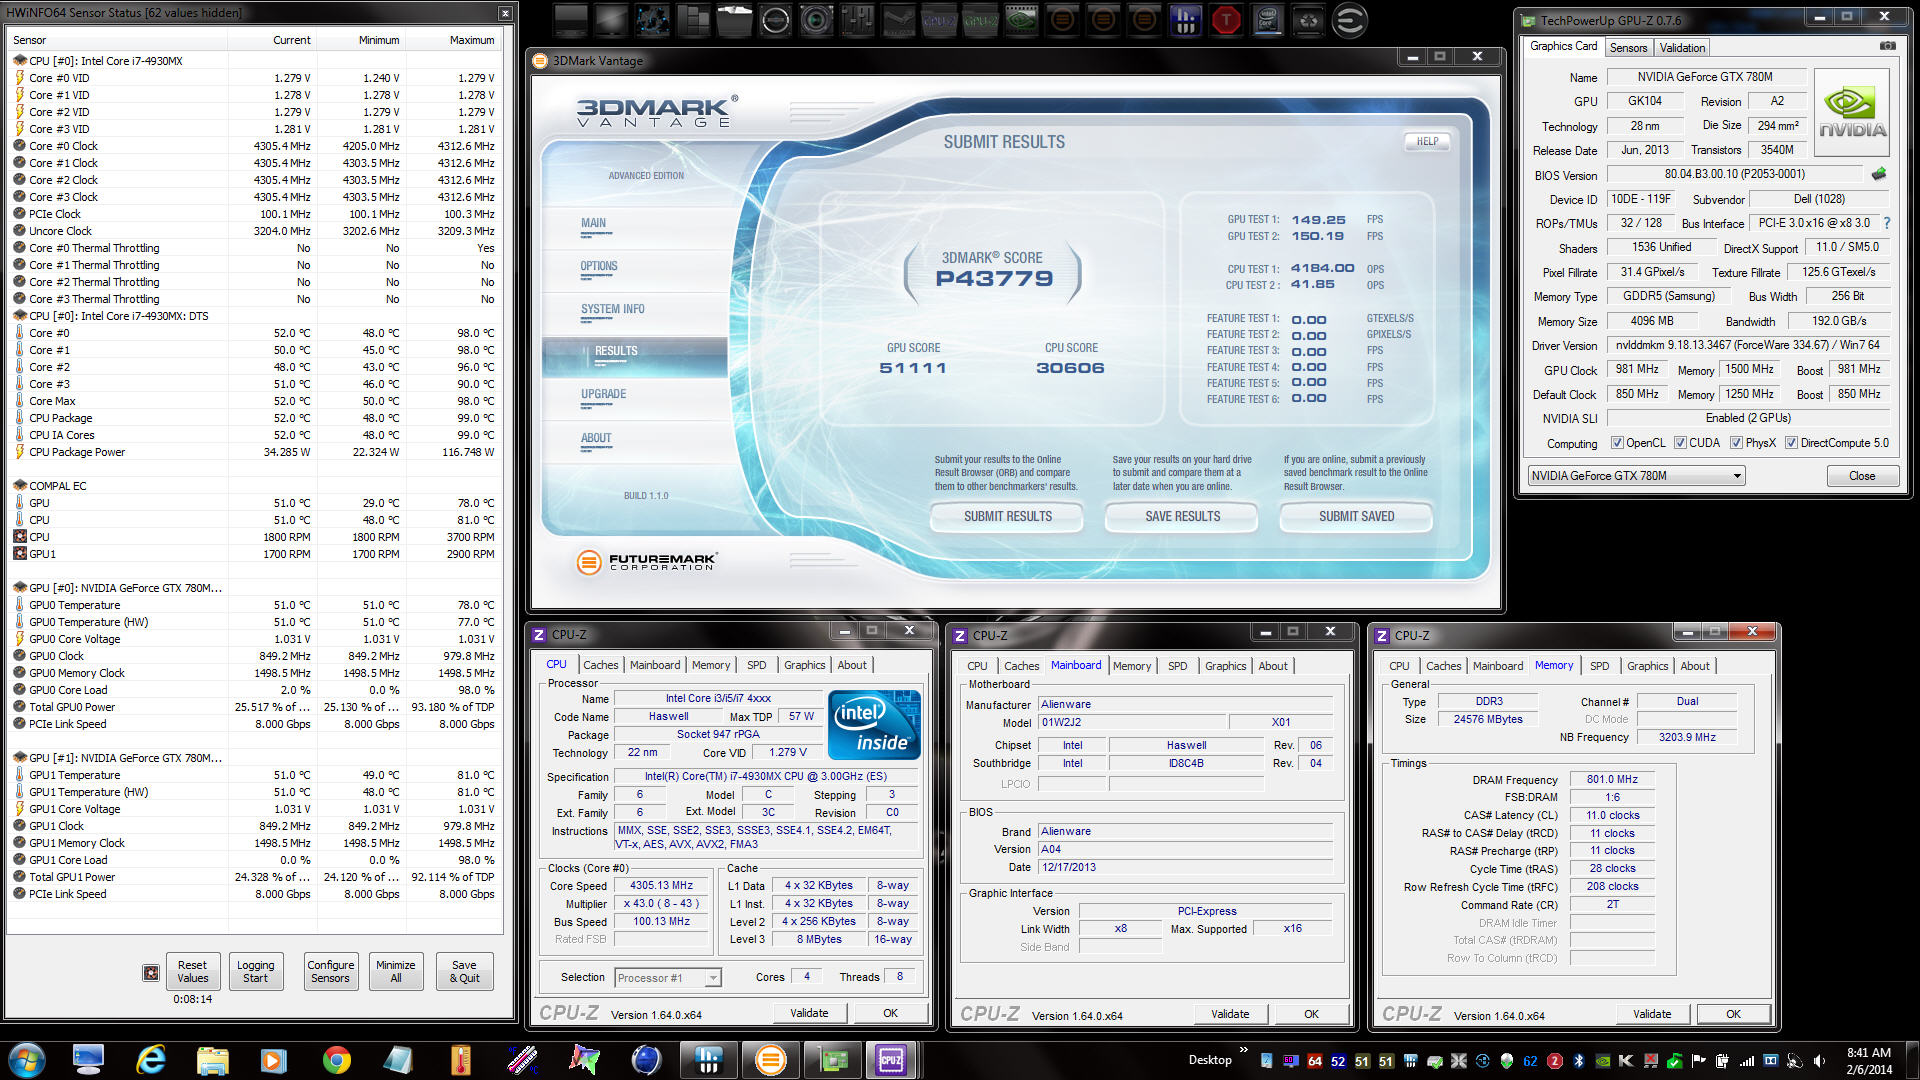Viewport: 1920px width, 1080px height.
Task: Launch the camera lens icon in top dock
Action: pyautogui.click(x=816, y=20)
